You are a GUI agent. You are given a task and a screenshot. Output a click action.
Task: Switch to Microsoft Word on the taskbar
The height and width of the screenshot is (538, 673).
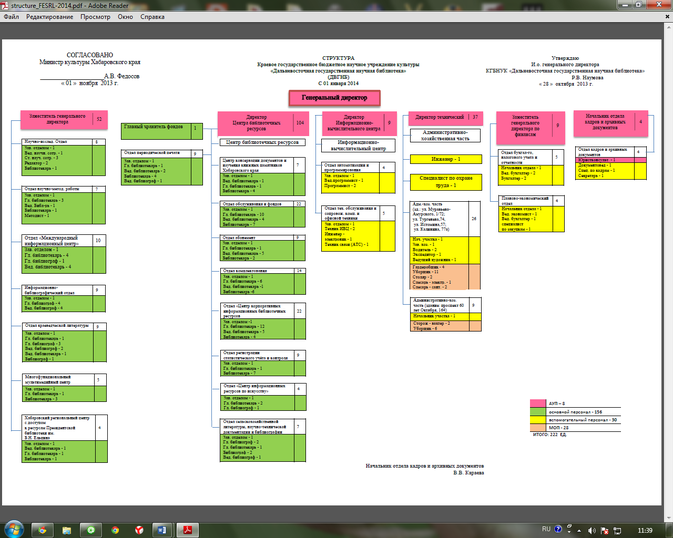(163, 530)
